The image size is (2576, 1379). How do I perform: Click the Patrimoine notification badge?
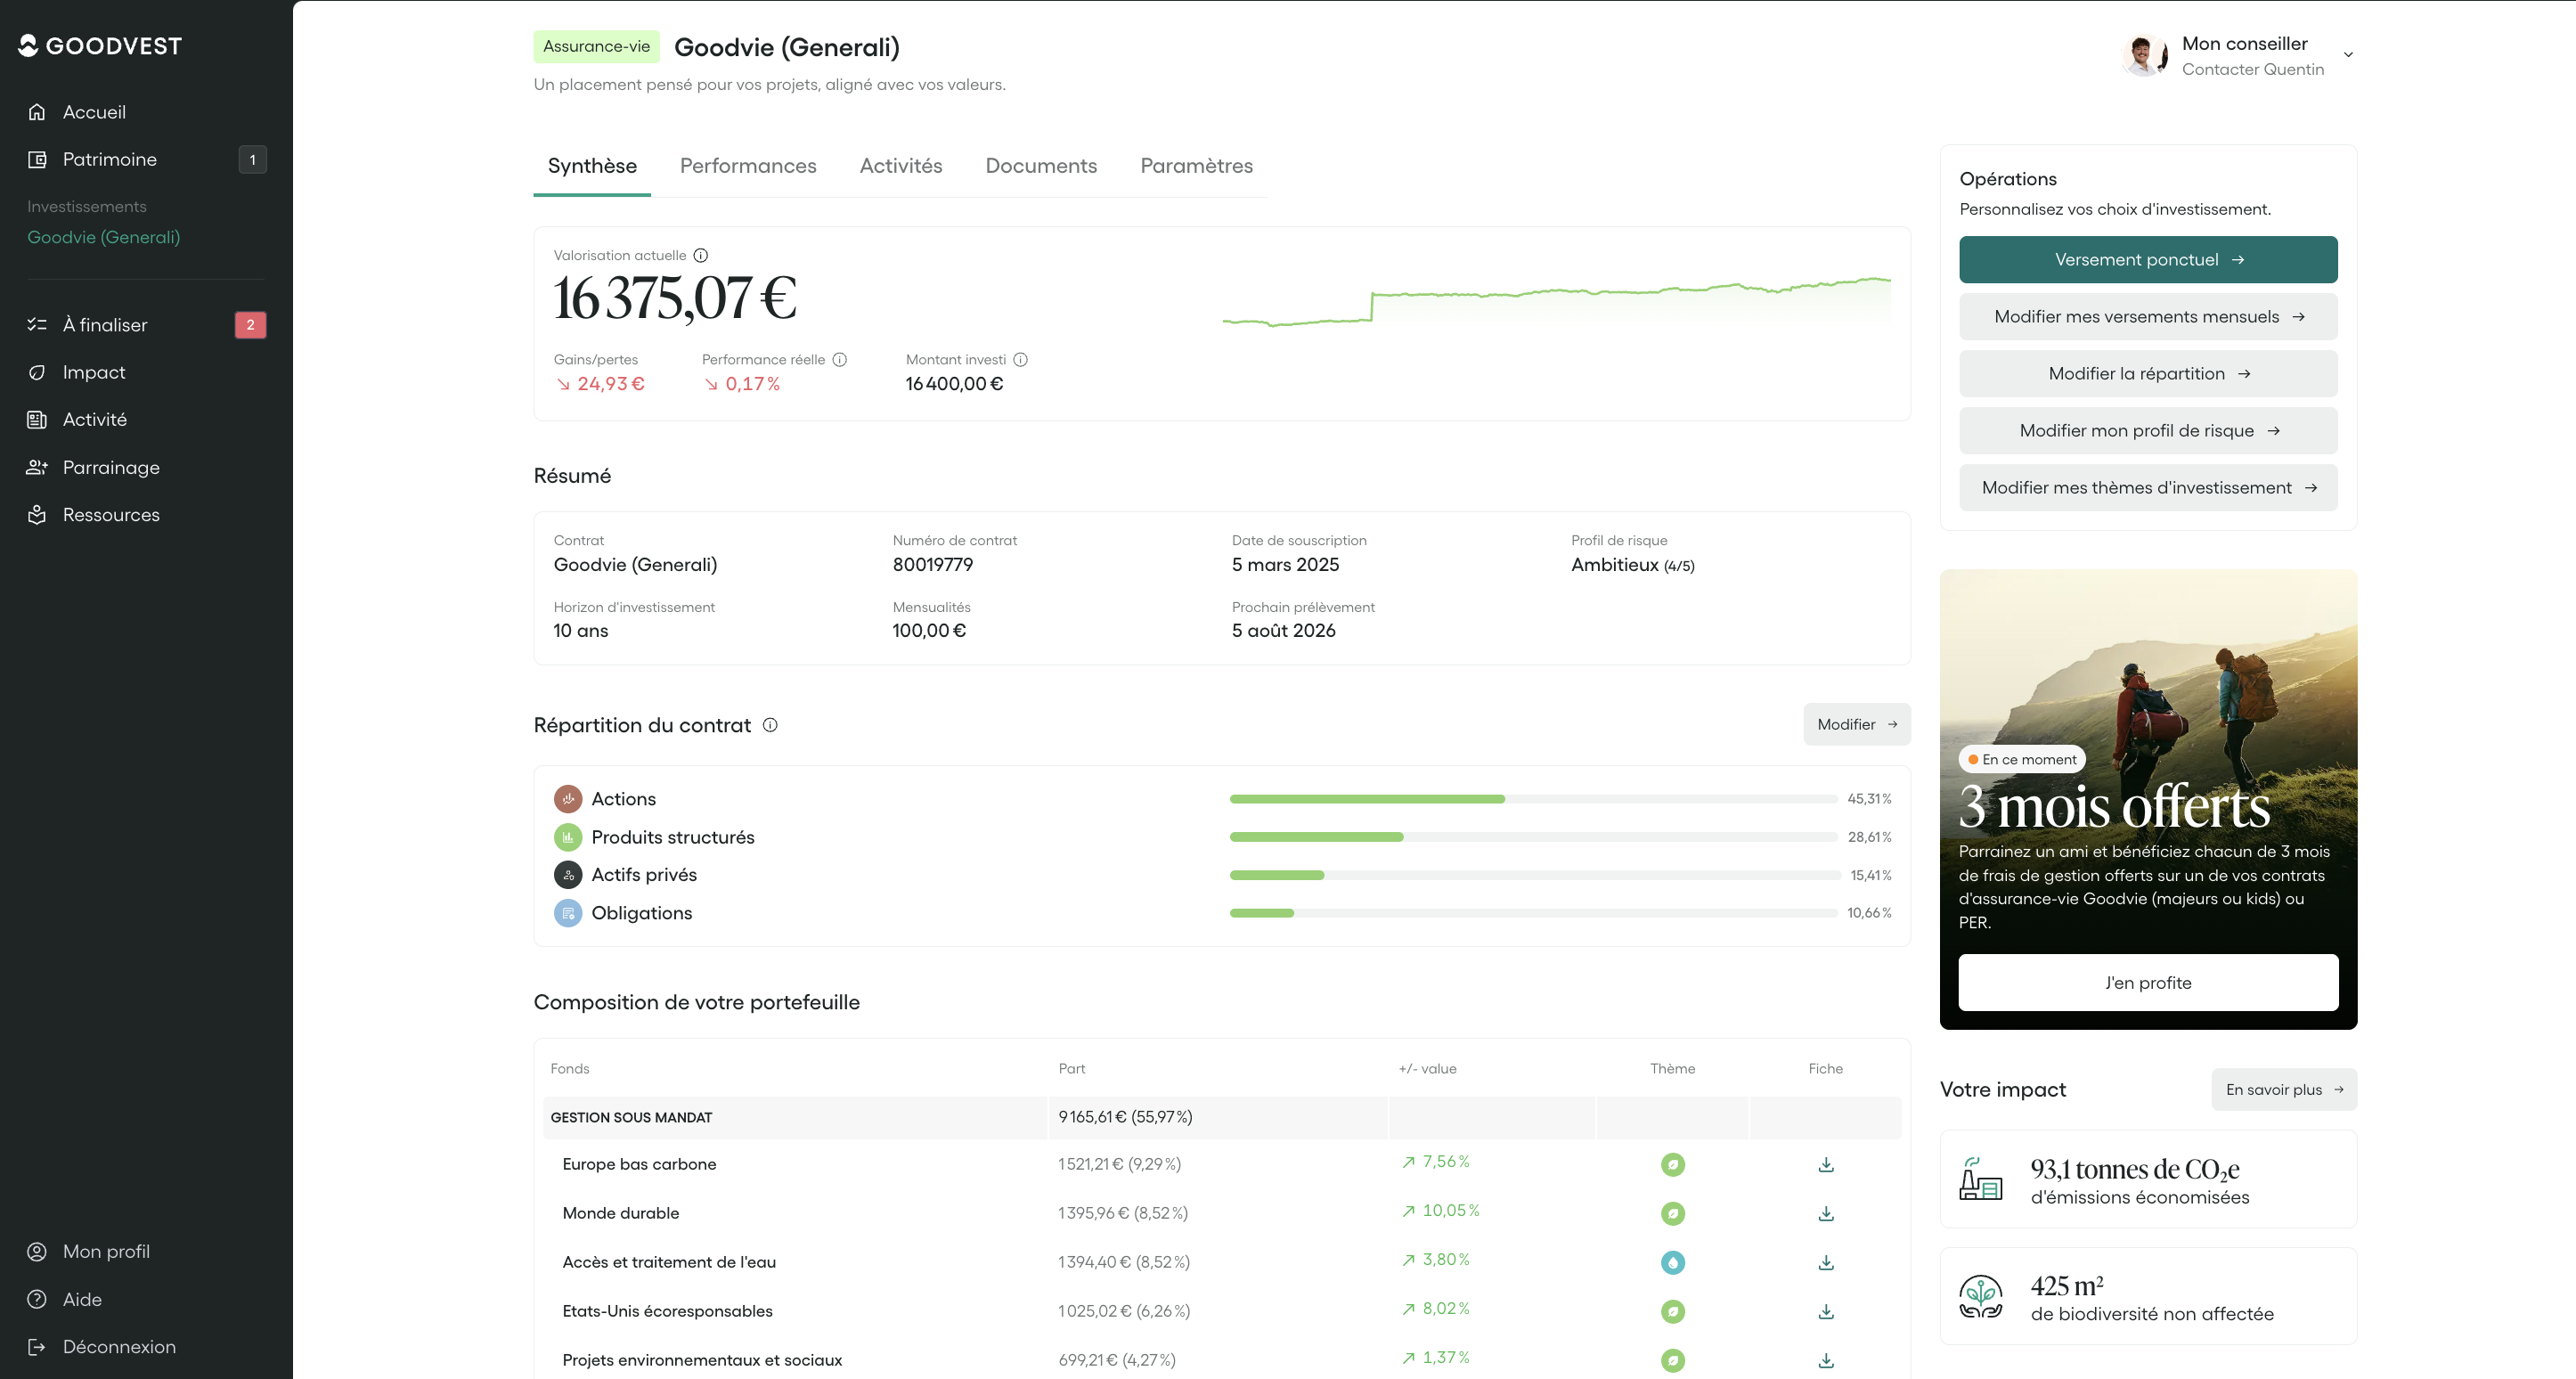(x=252, y=159)
